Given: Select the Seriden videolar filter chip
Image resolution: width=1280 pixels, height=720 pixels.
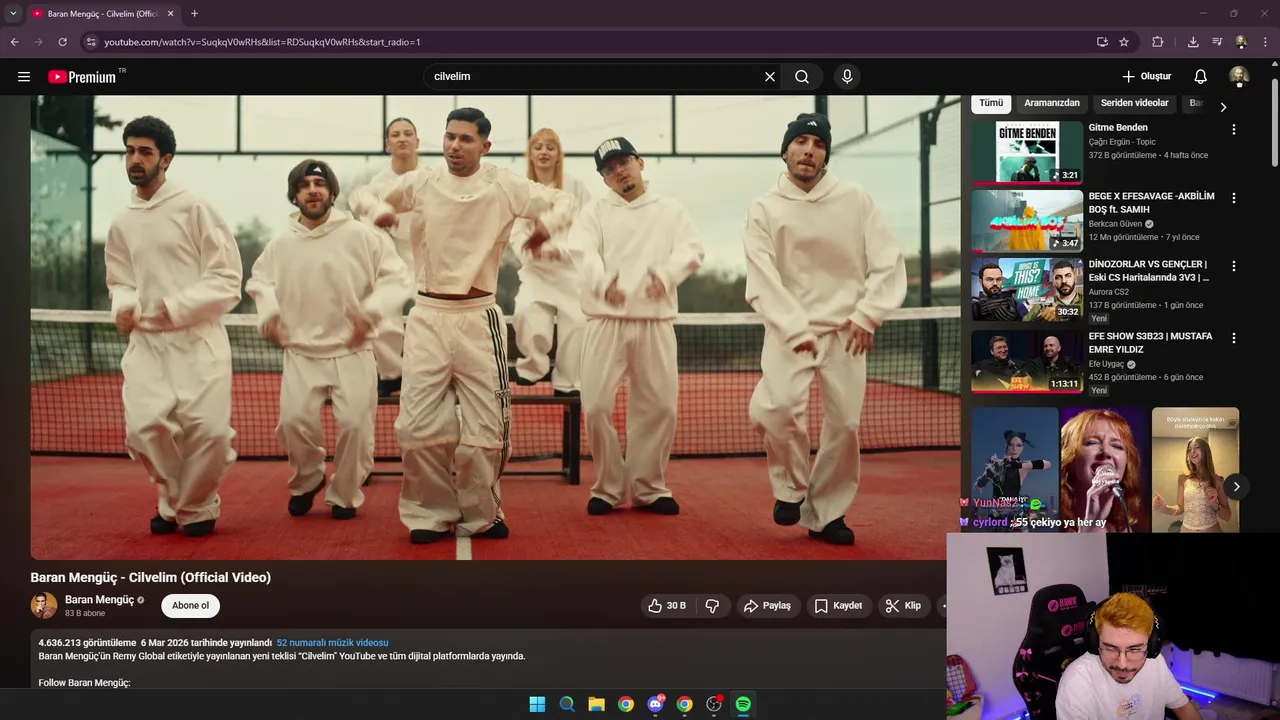Looking at the screenshot, I should click(1135, 103).
